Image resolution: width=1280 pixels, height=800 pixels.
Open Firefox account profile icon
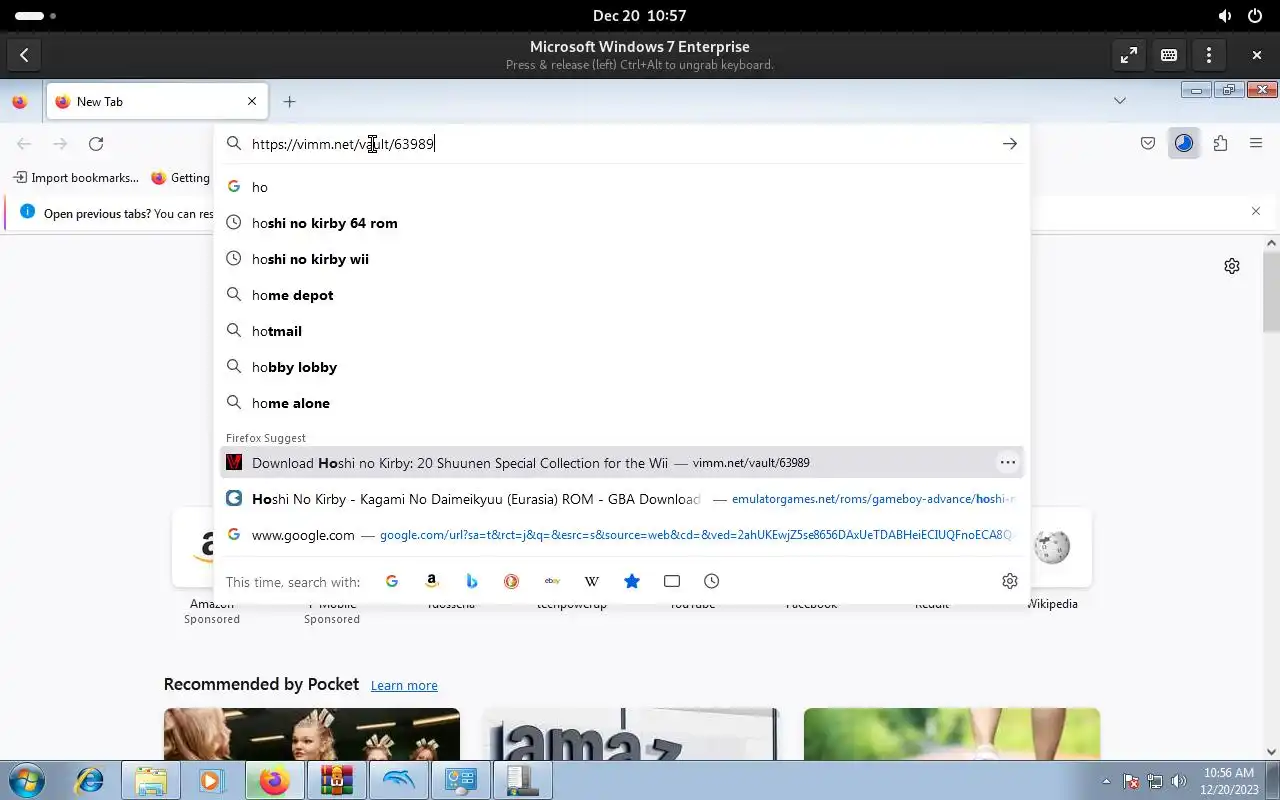(1184, 144)
